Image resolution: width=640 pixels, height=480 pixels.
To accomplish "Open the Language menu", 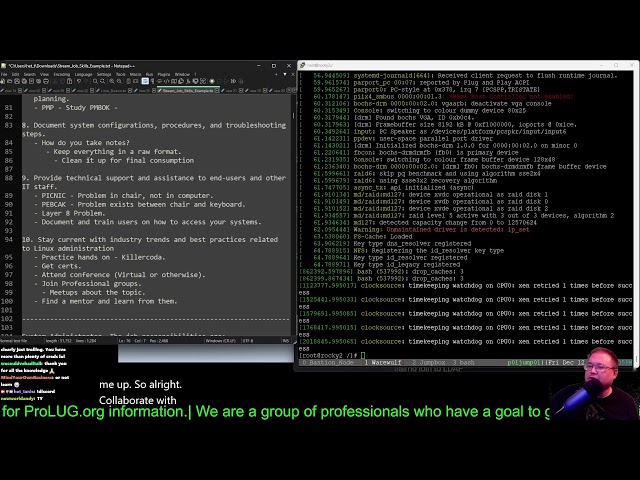I will click(x=84, y=74).
